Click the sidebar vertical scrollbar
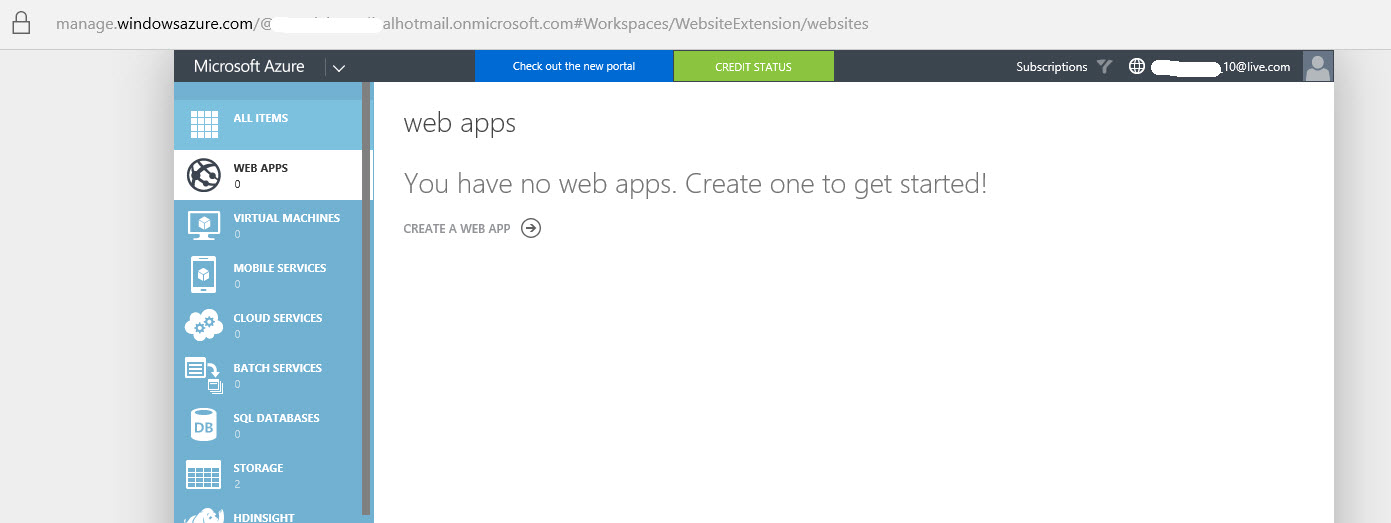Screen dimensions: 1391x523 click(x=367, y=300)
